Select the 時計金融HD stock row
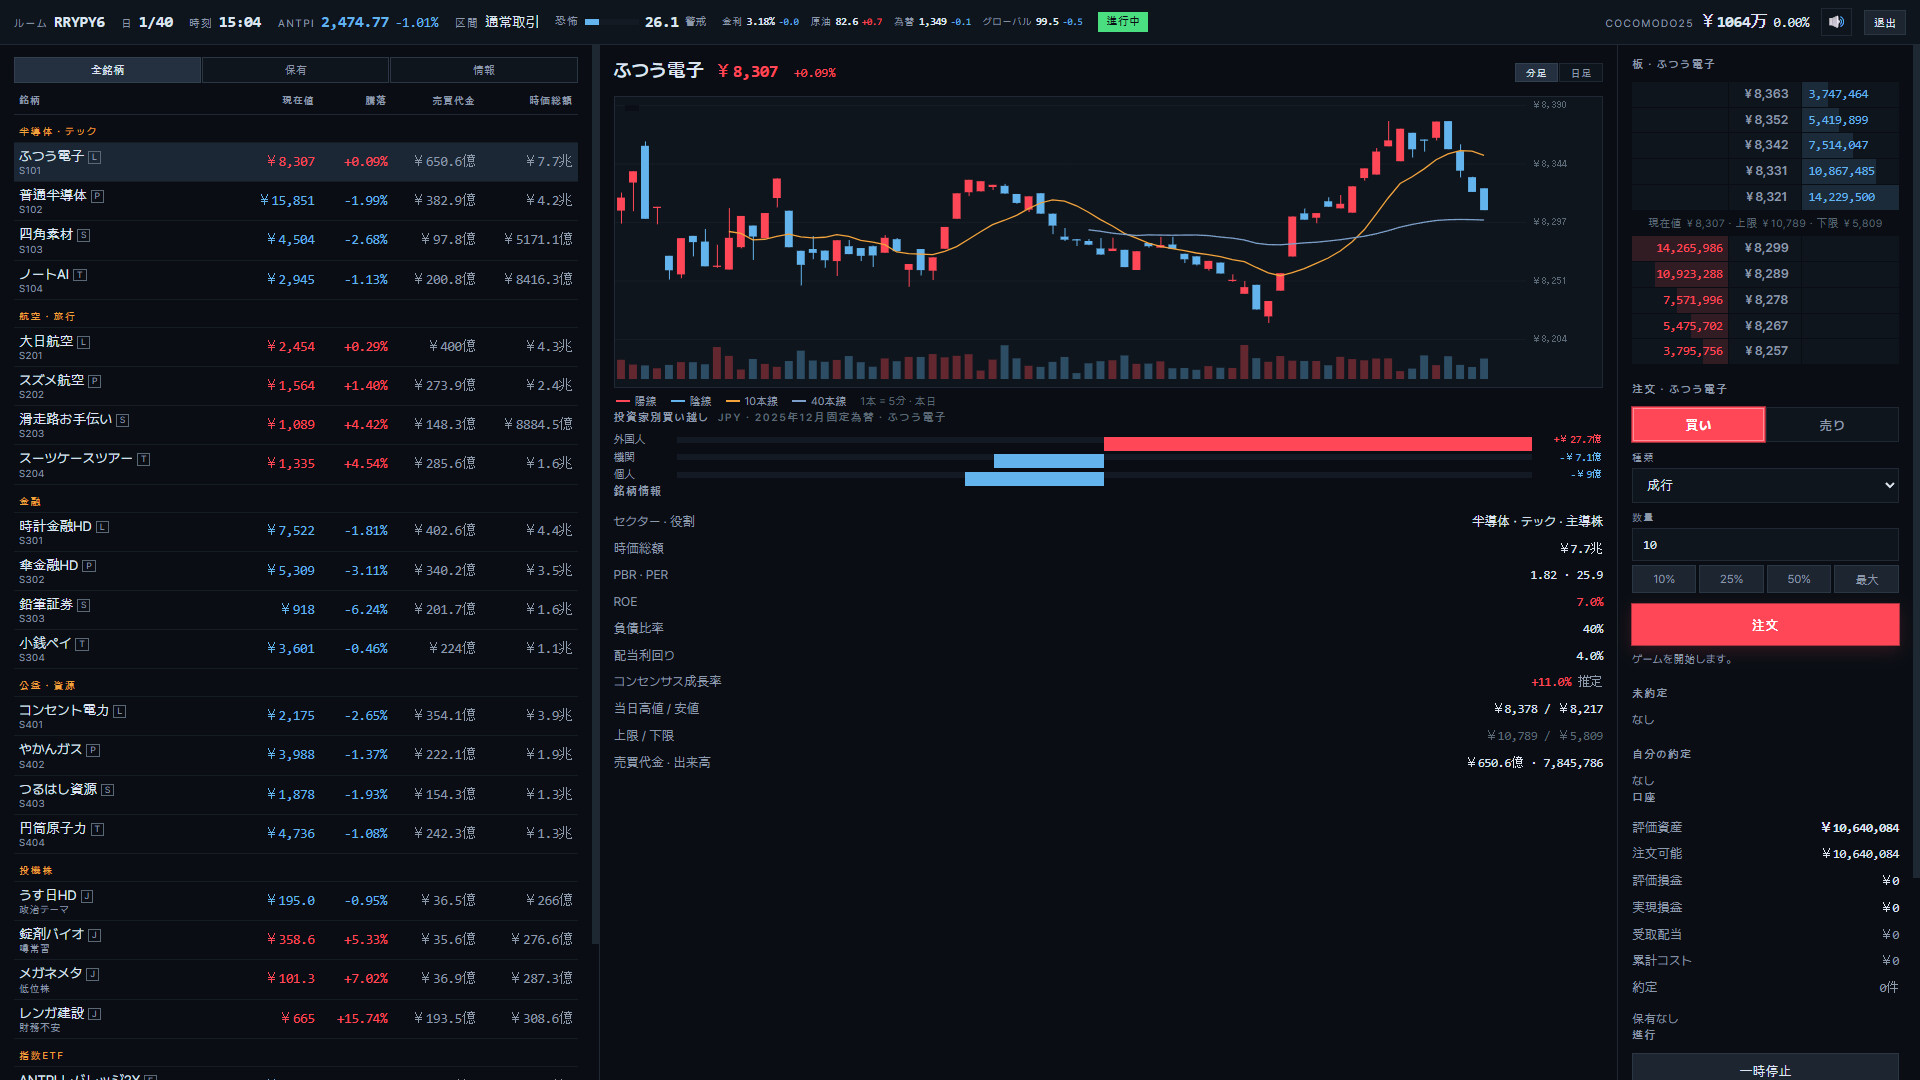1920x1080 pixels. [x=296, y=532]
